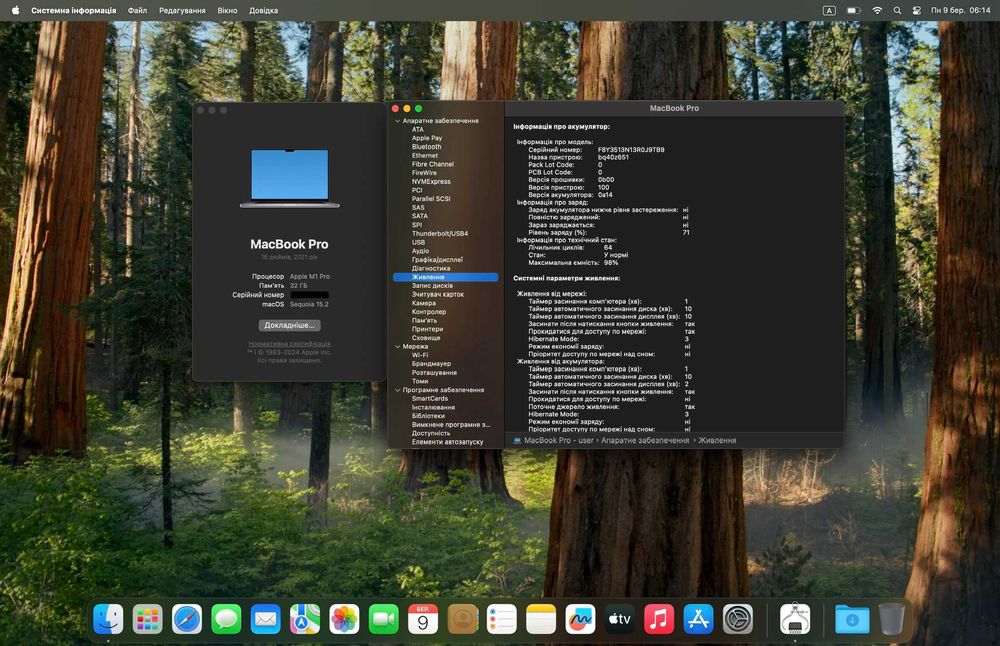Screen dimensions: 1000x646
Task: Click the Wi-Fi status icon in menu bar
Action: pos(877,10)
